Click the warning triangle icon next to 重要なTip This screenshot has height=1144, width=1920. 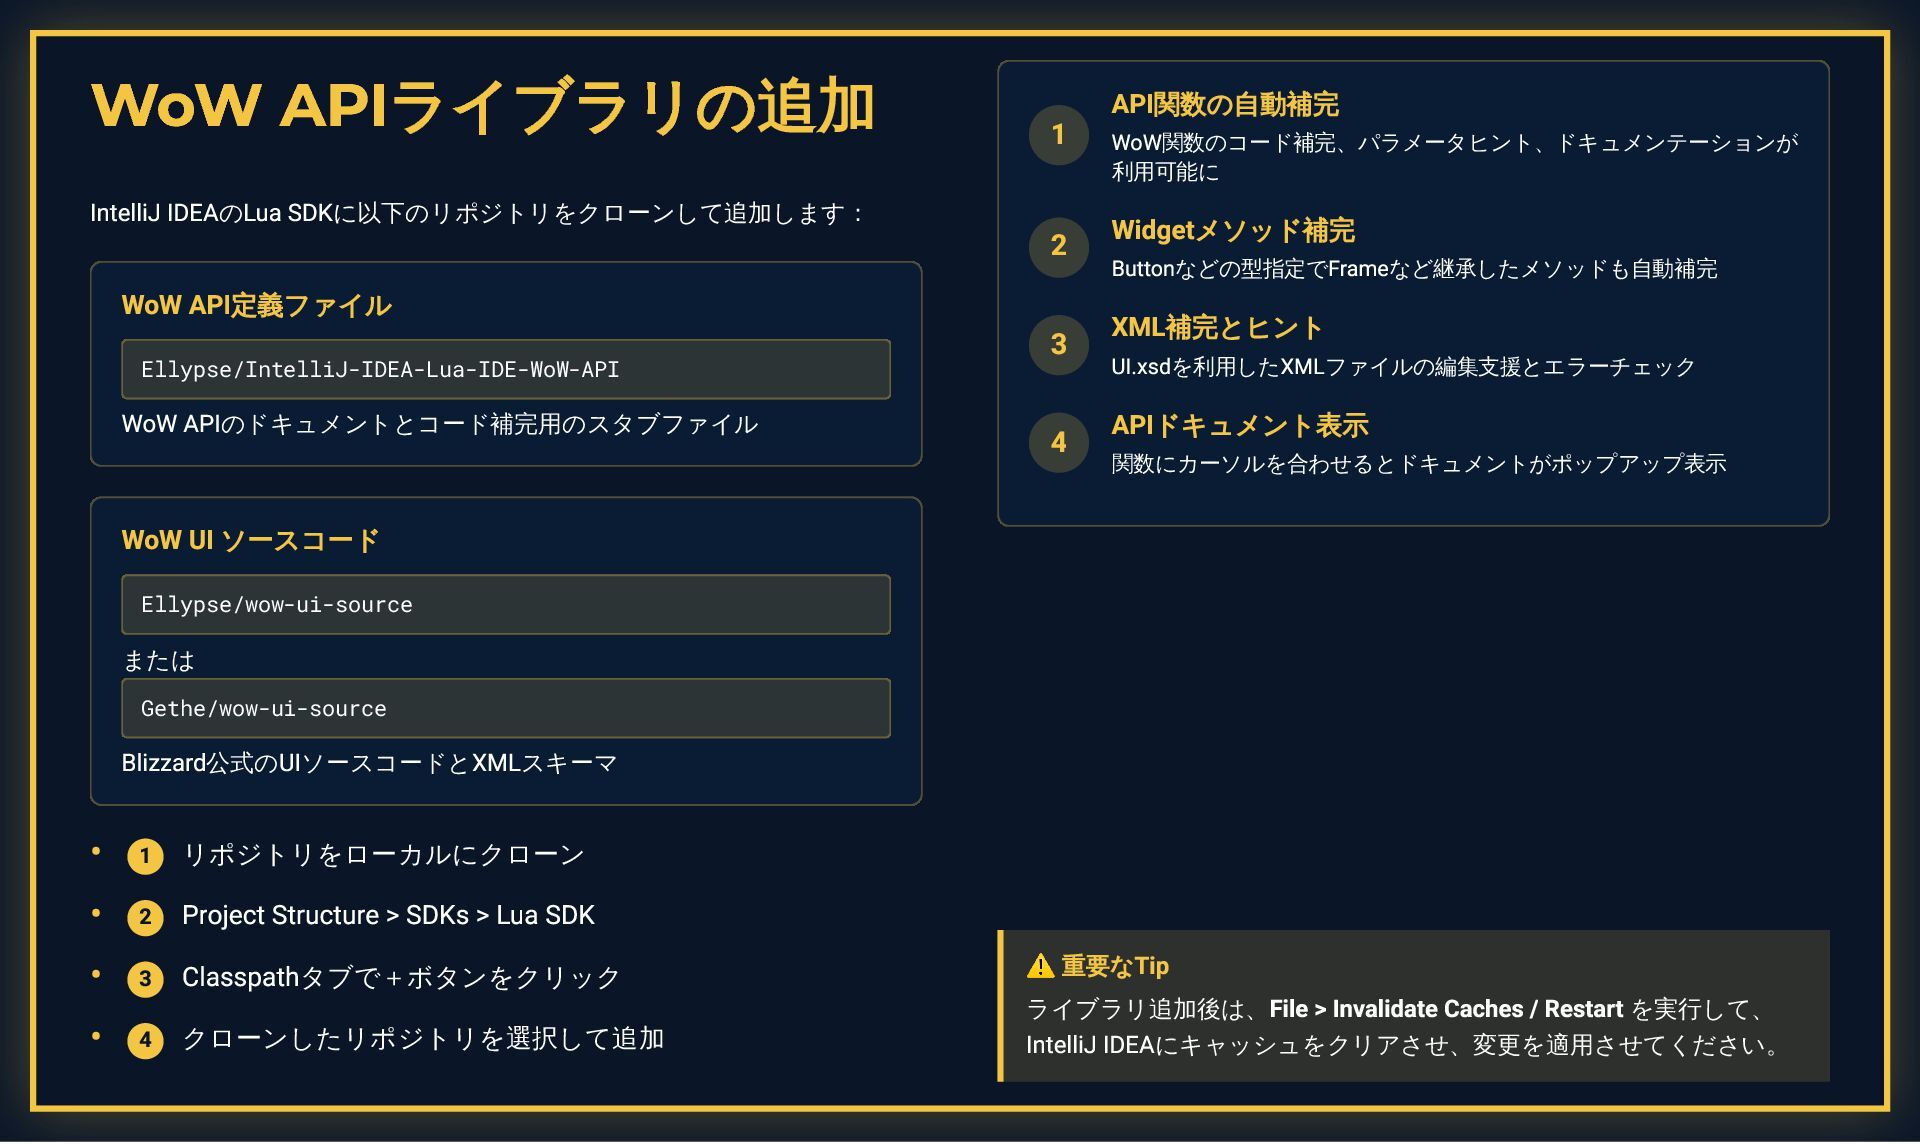coord(1040,966)
